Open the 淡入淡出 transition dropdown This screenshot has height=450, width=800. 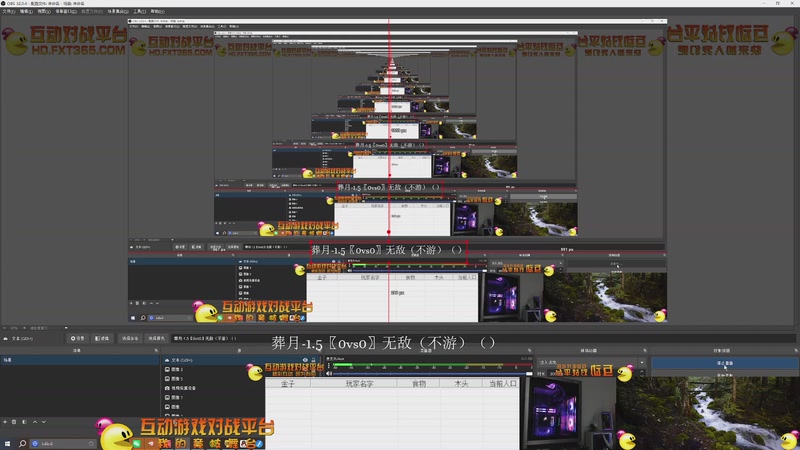[591, 363]
